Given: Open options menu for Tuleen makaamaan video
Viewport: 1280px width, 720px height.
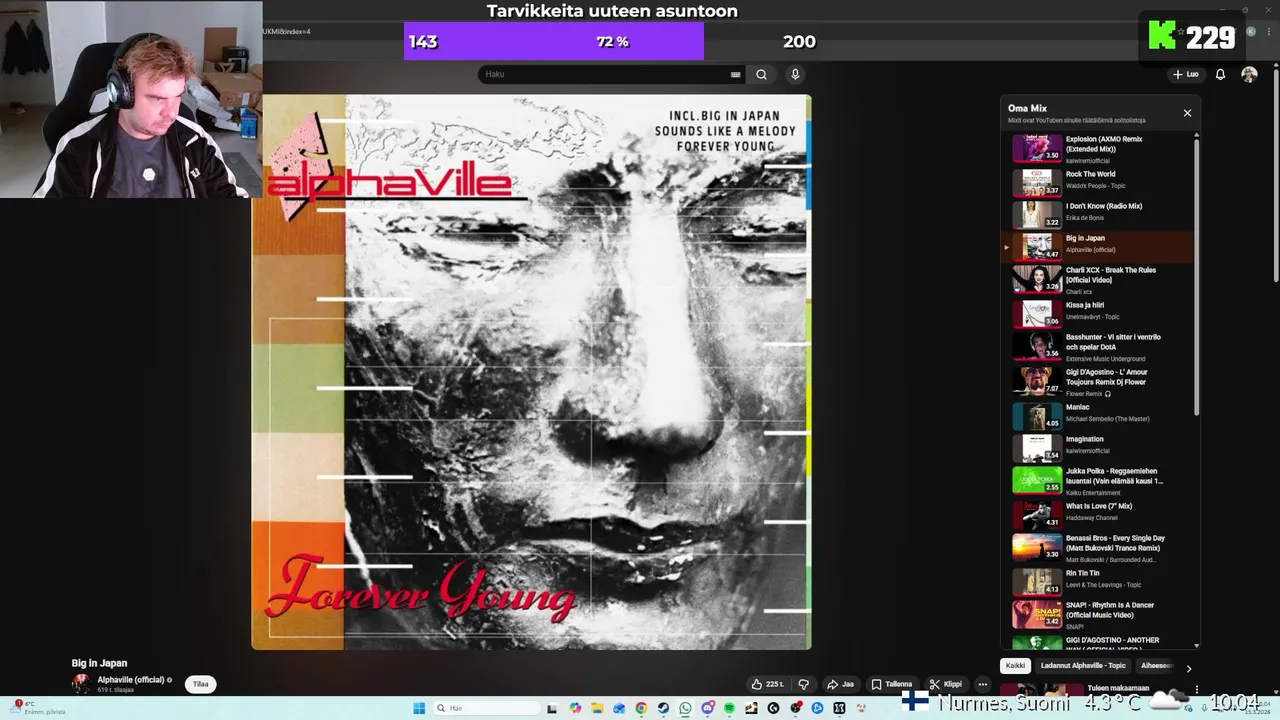Looking at the screenshot, I should coord(1196,689).
